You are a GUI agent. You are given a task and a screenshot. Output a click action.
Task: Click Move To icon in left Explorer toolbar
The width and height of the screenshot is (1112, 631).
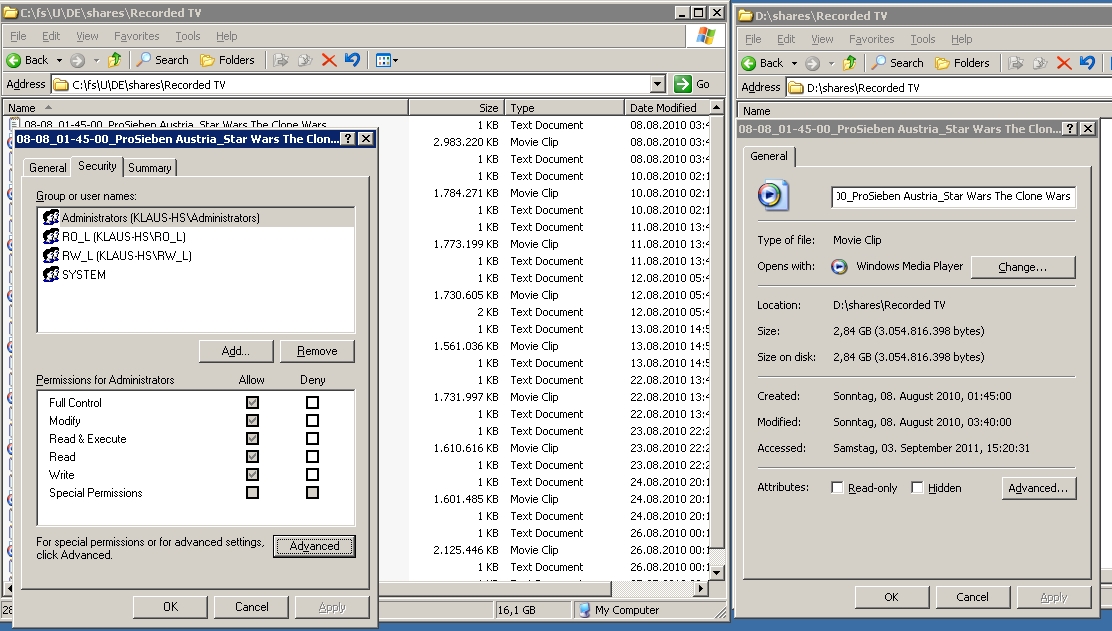point(281,60)
